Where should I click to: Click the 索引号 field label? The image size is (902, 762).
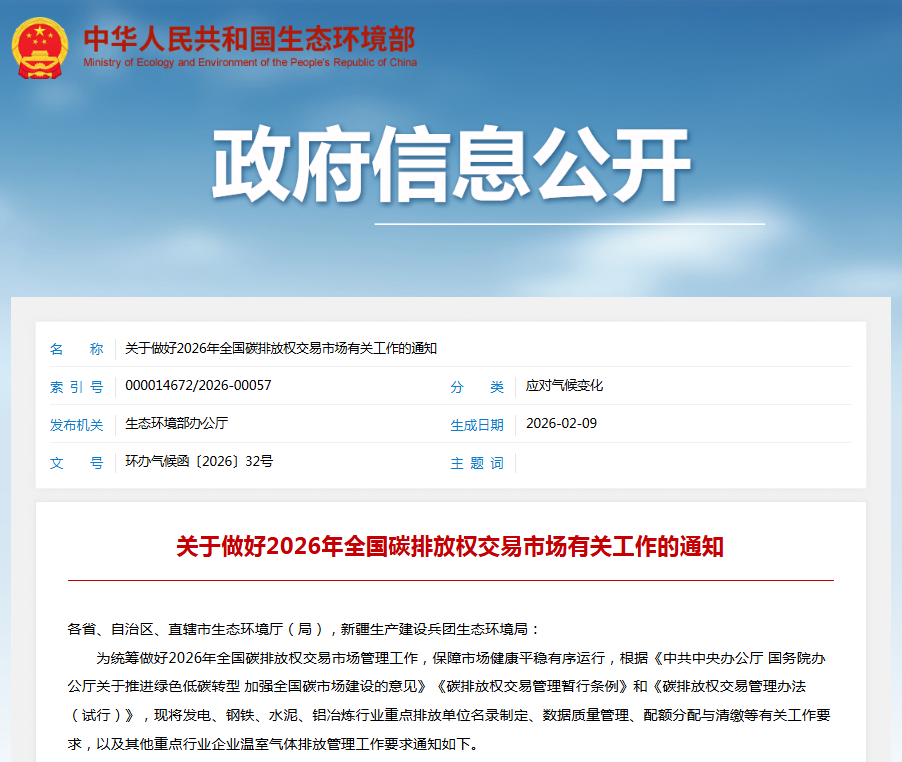point(77,388)
